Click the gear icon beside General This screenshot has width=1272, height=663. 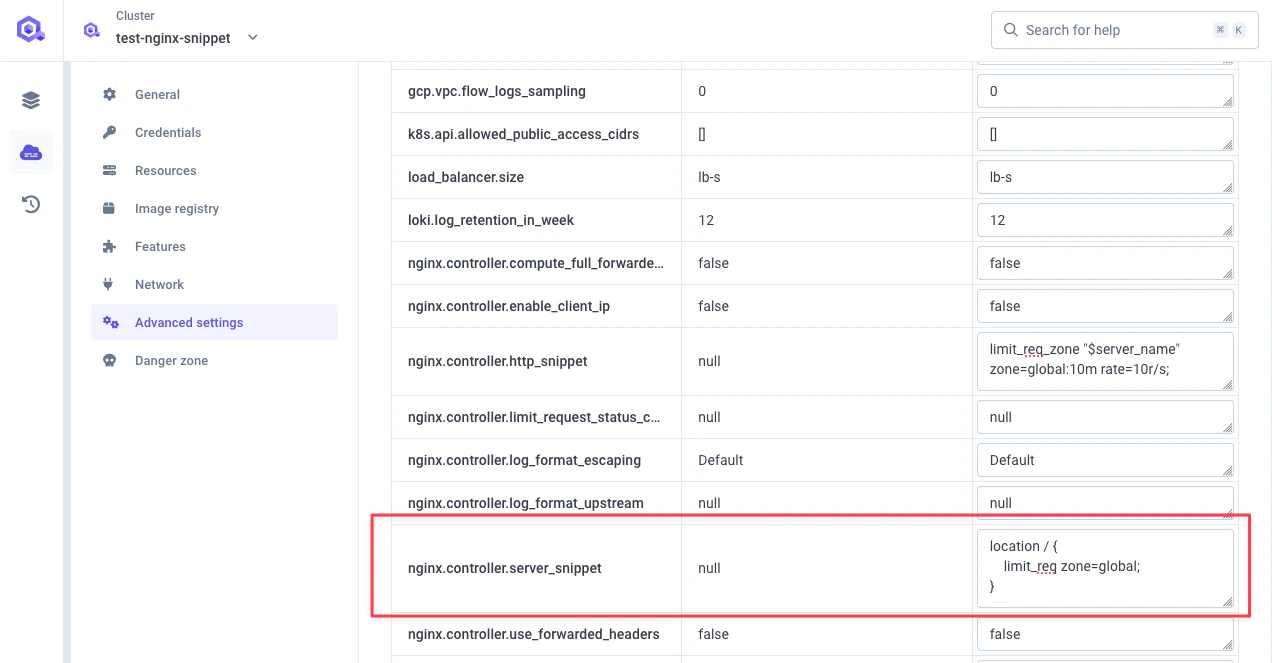pos(109,94)
